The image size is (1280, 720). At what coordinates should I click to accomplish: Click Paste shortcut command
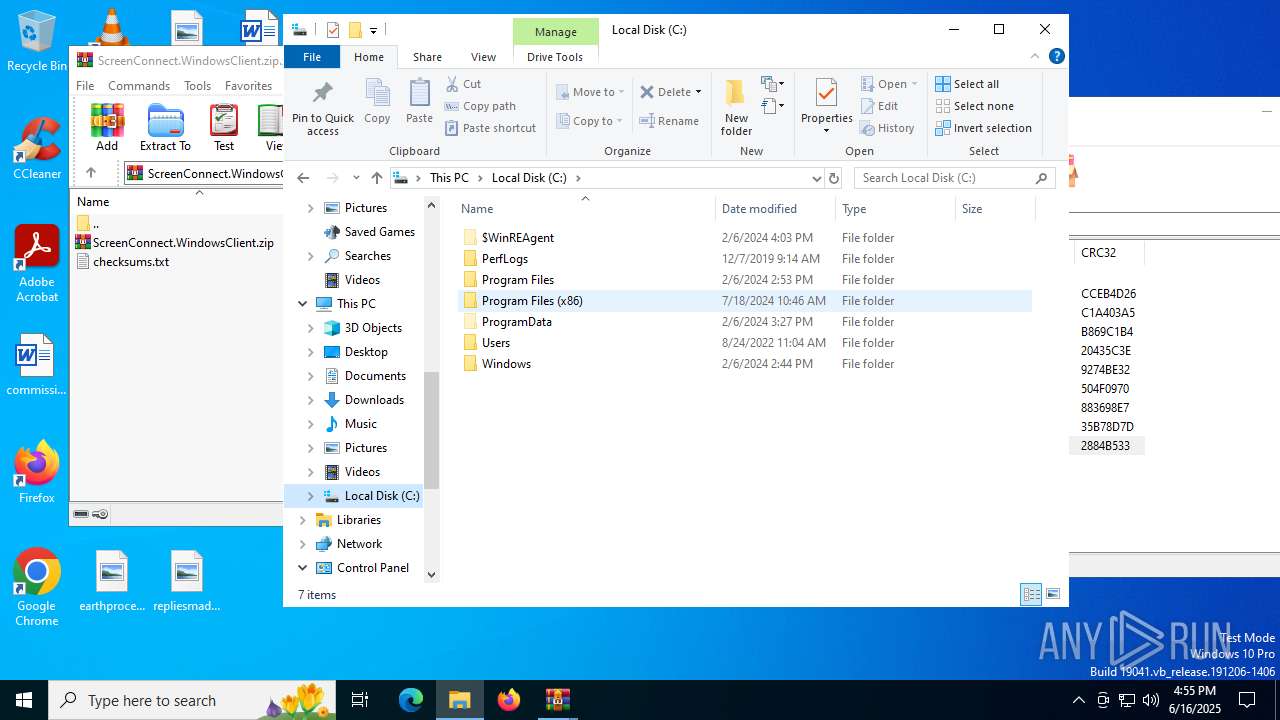point(491,128)
